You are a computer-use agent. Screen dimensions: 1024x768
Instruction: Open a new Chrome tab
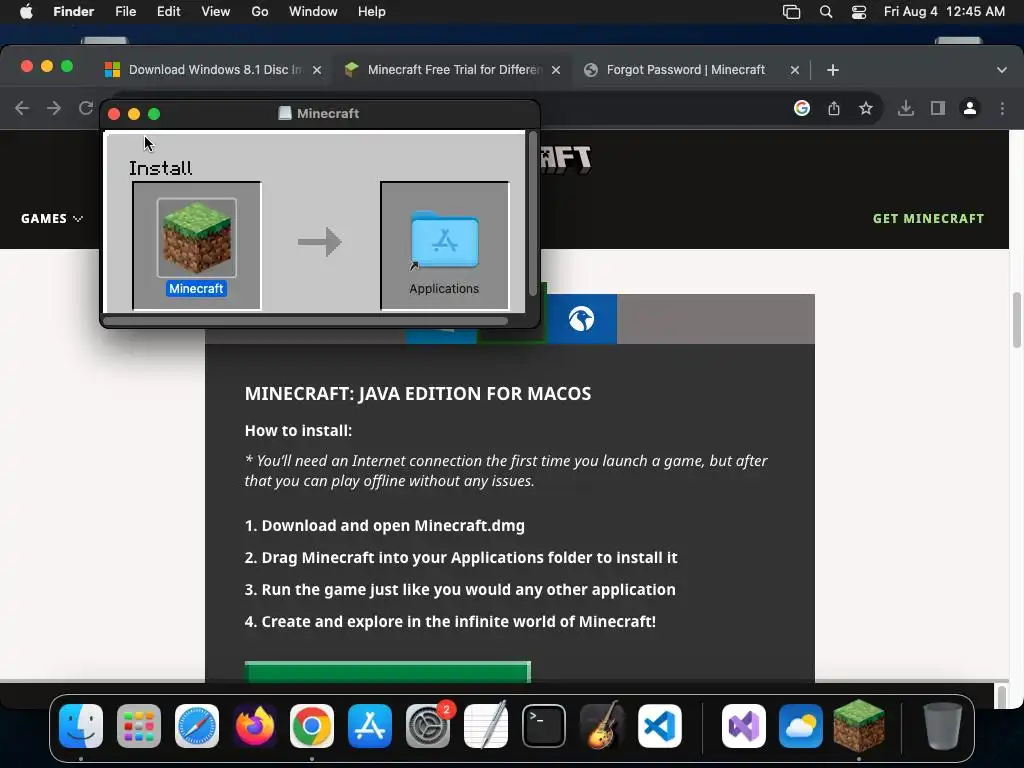tap(833, 70)
